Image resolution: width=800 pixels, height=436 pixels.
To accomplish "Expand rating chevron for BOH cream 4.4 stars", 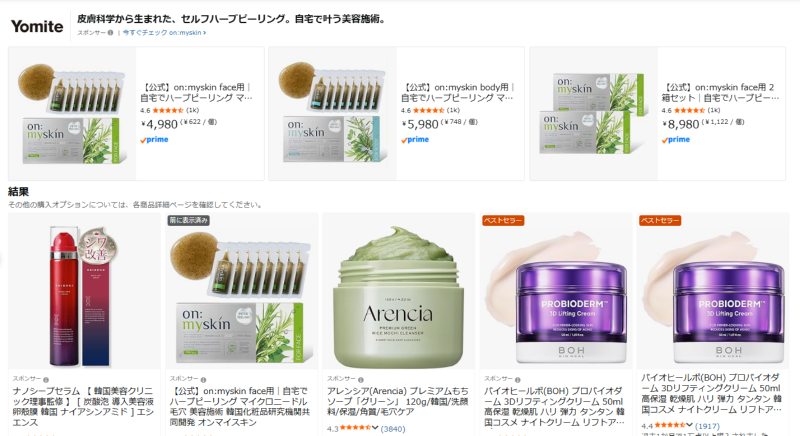I will click(689, 425).
